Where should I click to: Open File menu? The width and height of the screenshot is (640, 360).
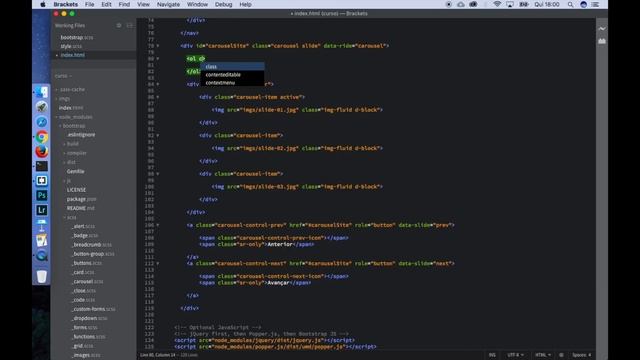coord(89,4)
